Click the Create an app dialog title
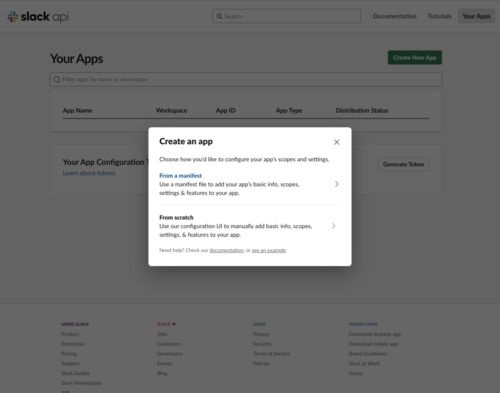 point(186,141)
